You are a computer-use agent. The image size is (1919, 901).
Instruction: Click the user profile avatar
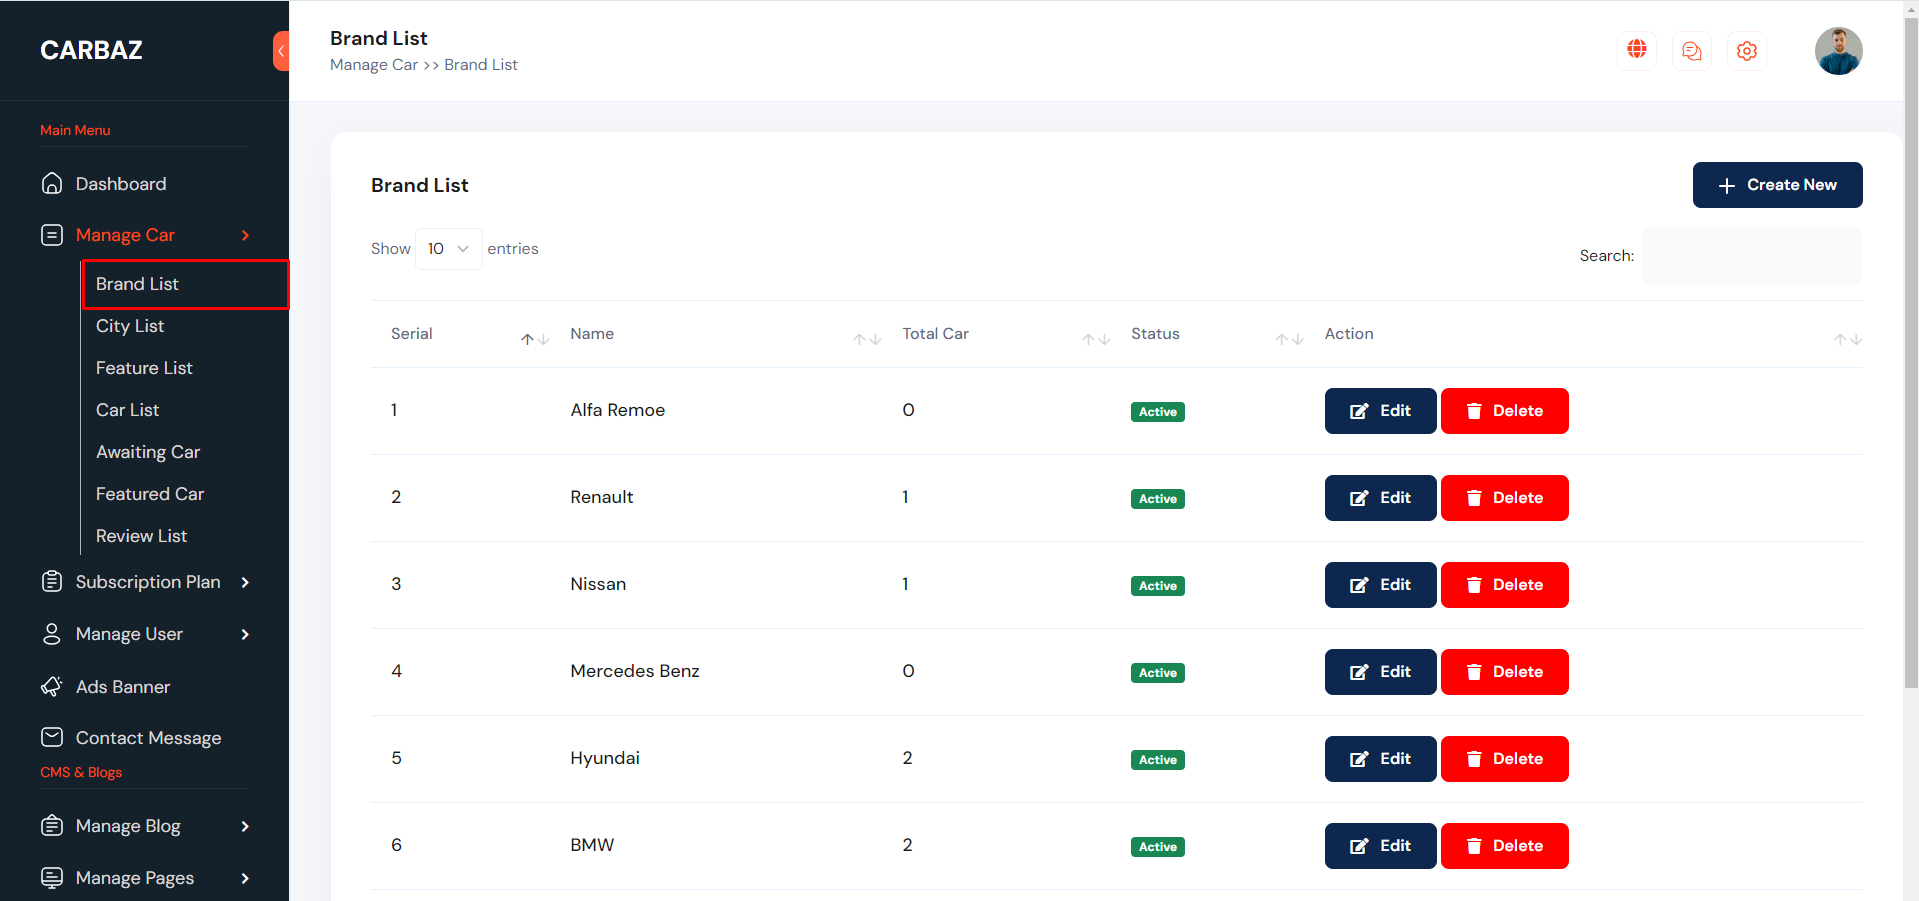point(1838,51)
